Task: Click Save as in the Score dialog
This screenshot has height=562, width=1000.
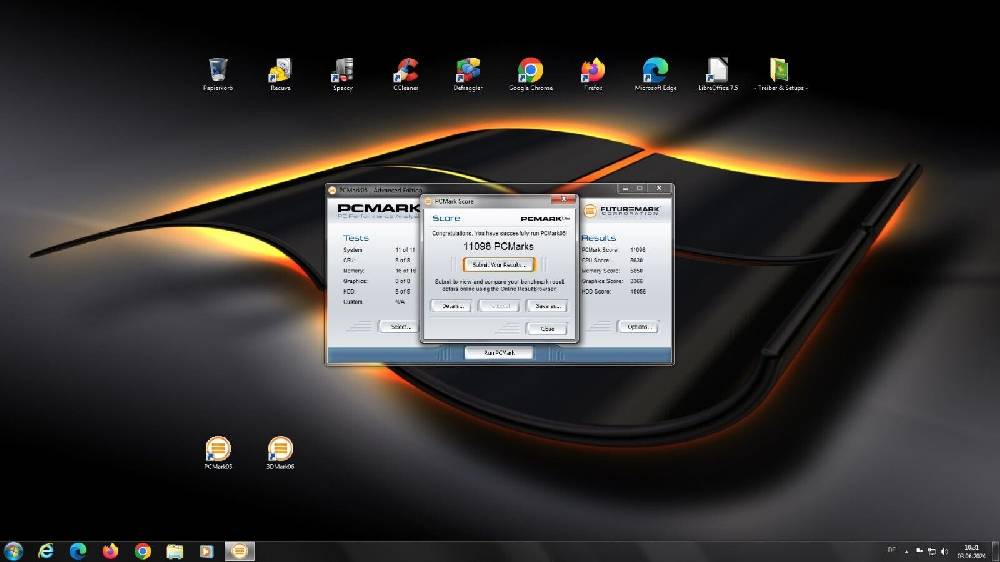Action: click(547, 306)
